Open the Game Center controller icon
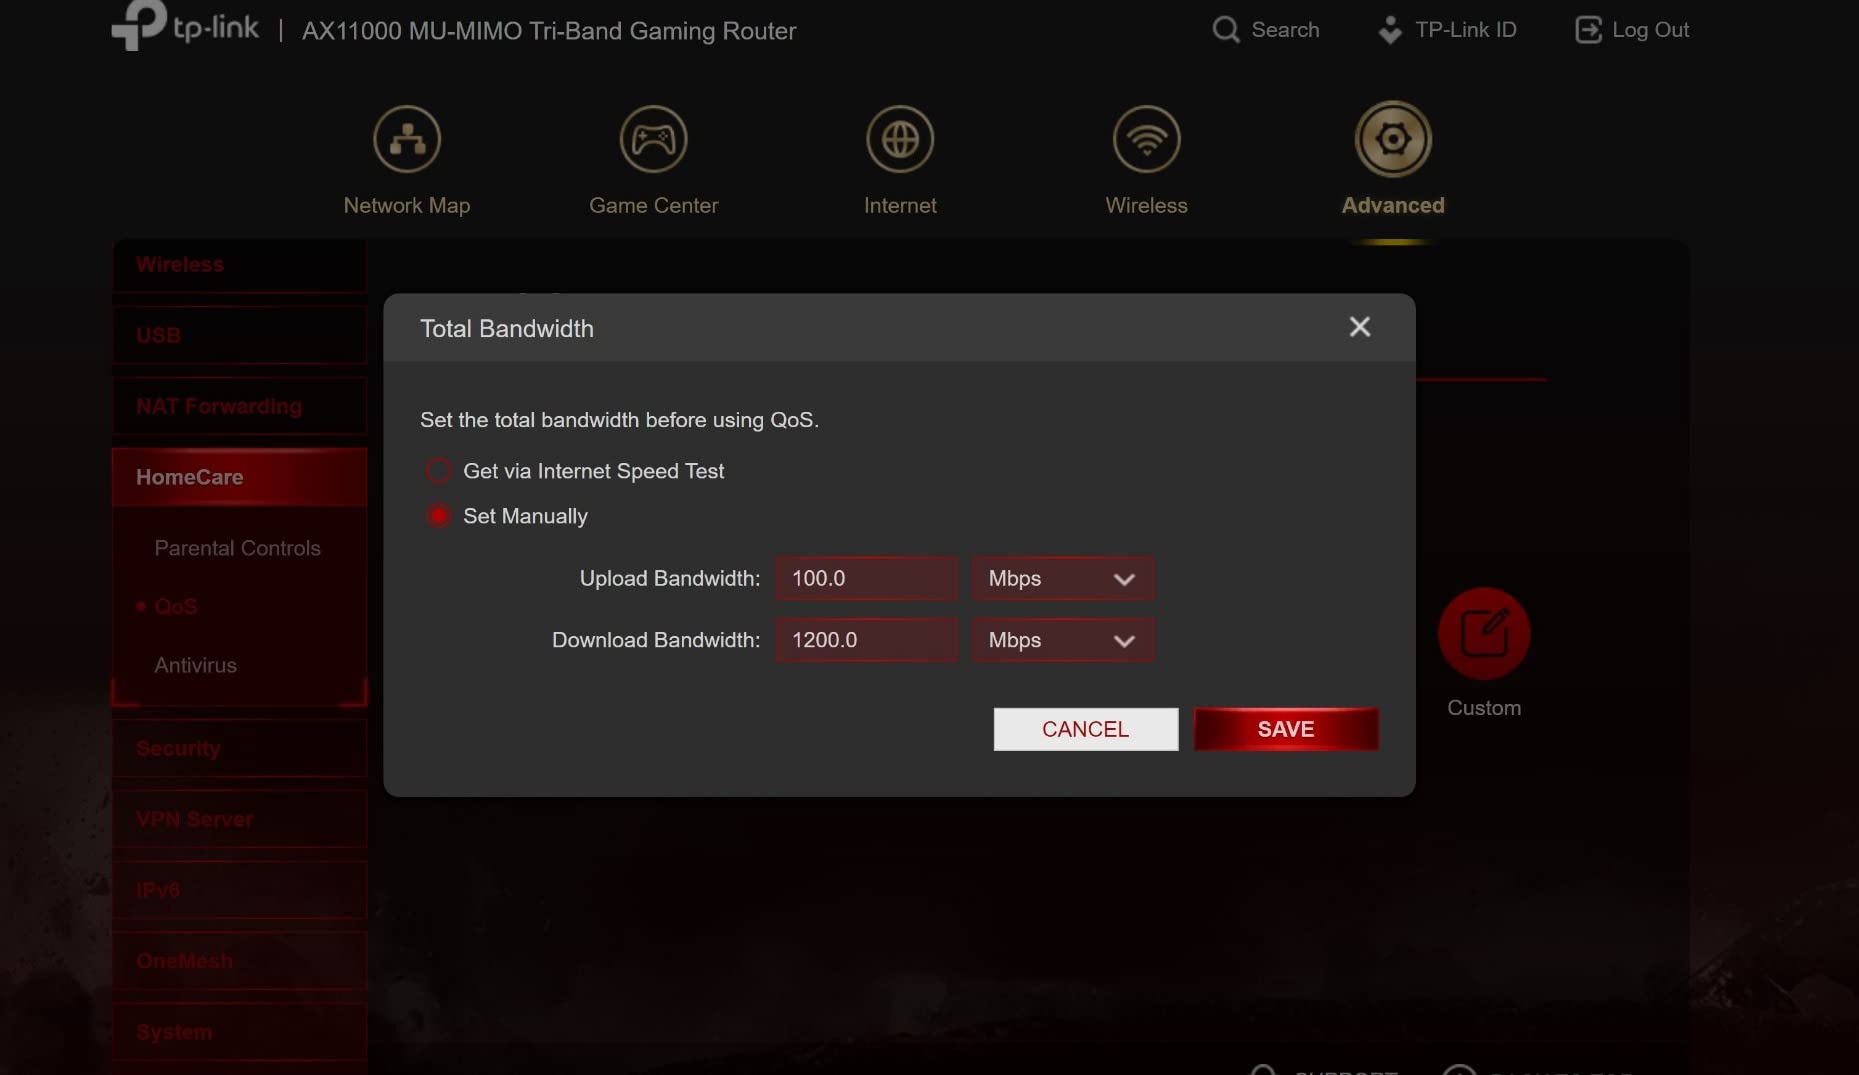 pos(654,139)
